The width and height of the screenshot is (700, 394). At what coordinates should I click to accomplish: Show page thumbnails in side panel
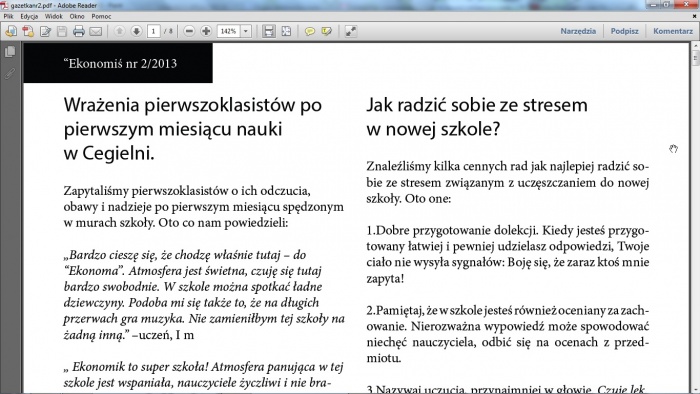10,52
